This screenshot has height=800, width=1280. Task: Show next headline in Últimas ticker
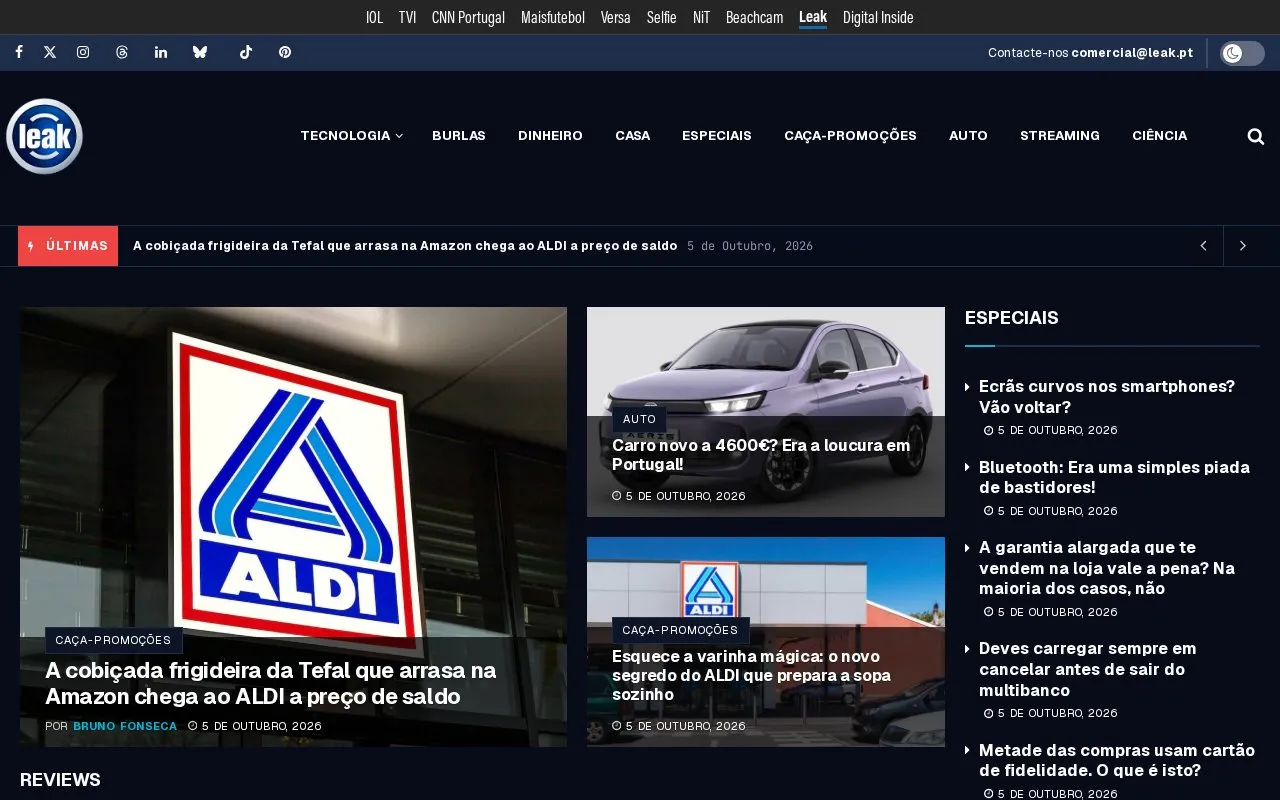[1243, 246]
